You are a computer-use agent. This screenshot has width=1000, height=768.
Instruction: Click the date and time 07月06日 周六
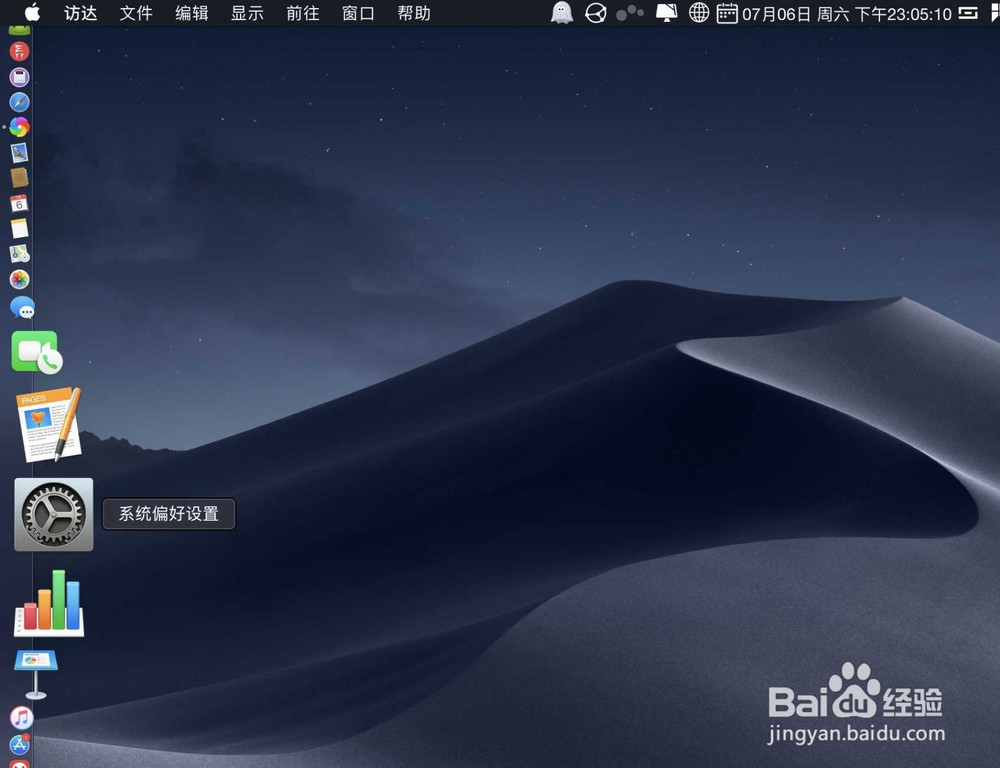click(795, 14)
